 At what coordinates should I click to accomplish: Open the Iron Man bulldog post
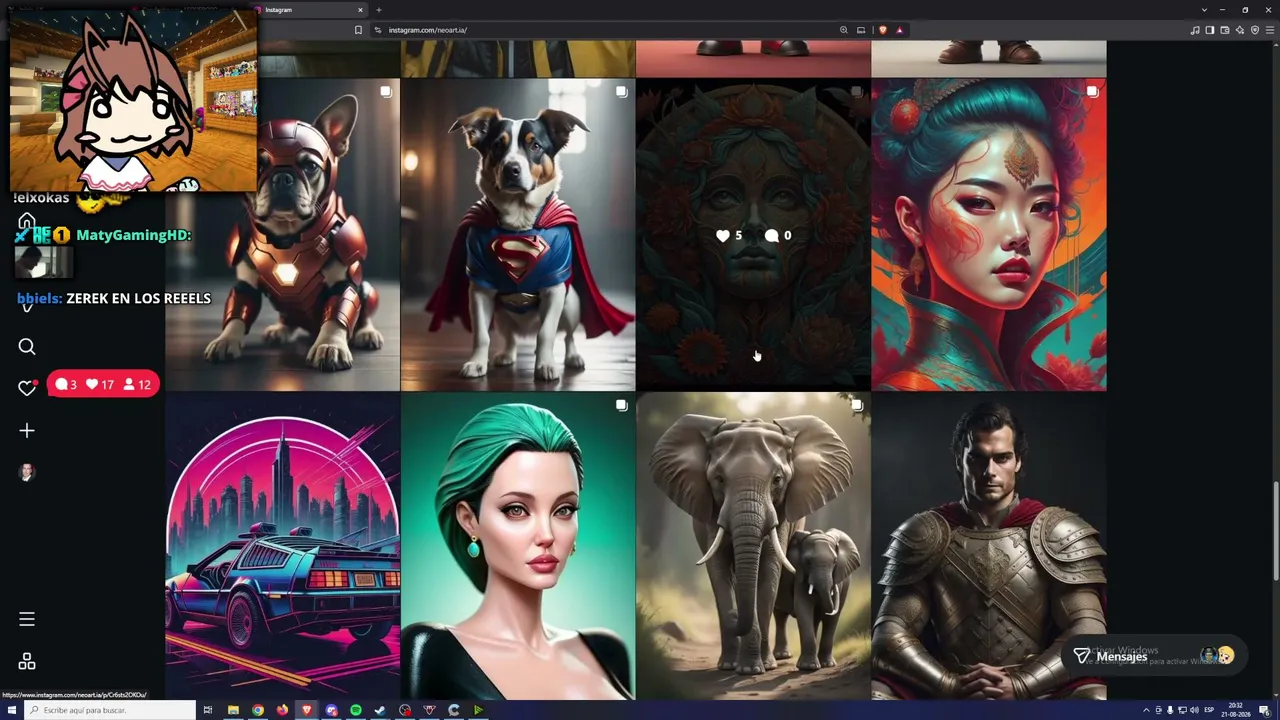point(283,235)
